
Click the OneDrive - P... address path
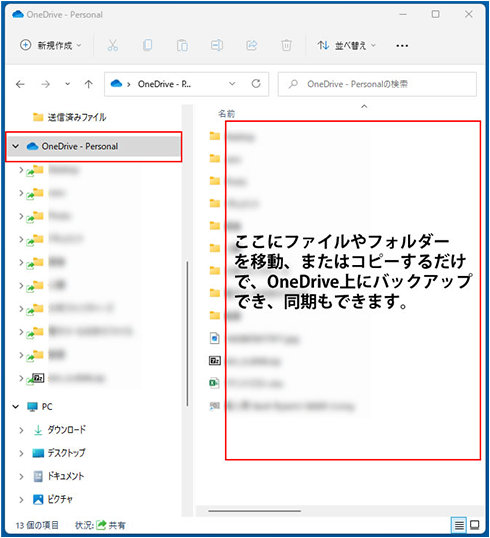point(164,84)
